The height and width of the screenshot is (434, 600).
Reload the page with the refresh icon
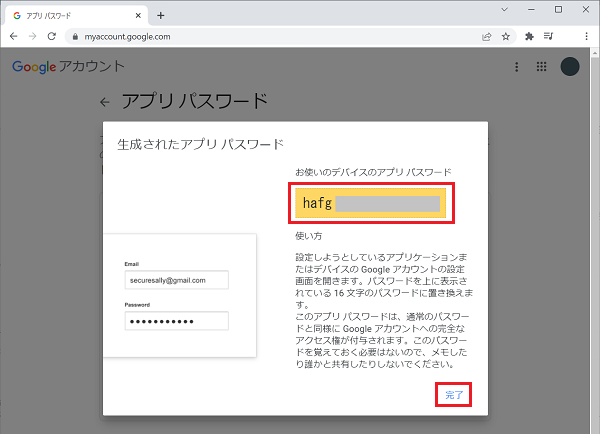(x=51, y=36)
